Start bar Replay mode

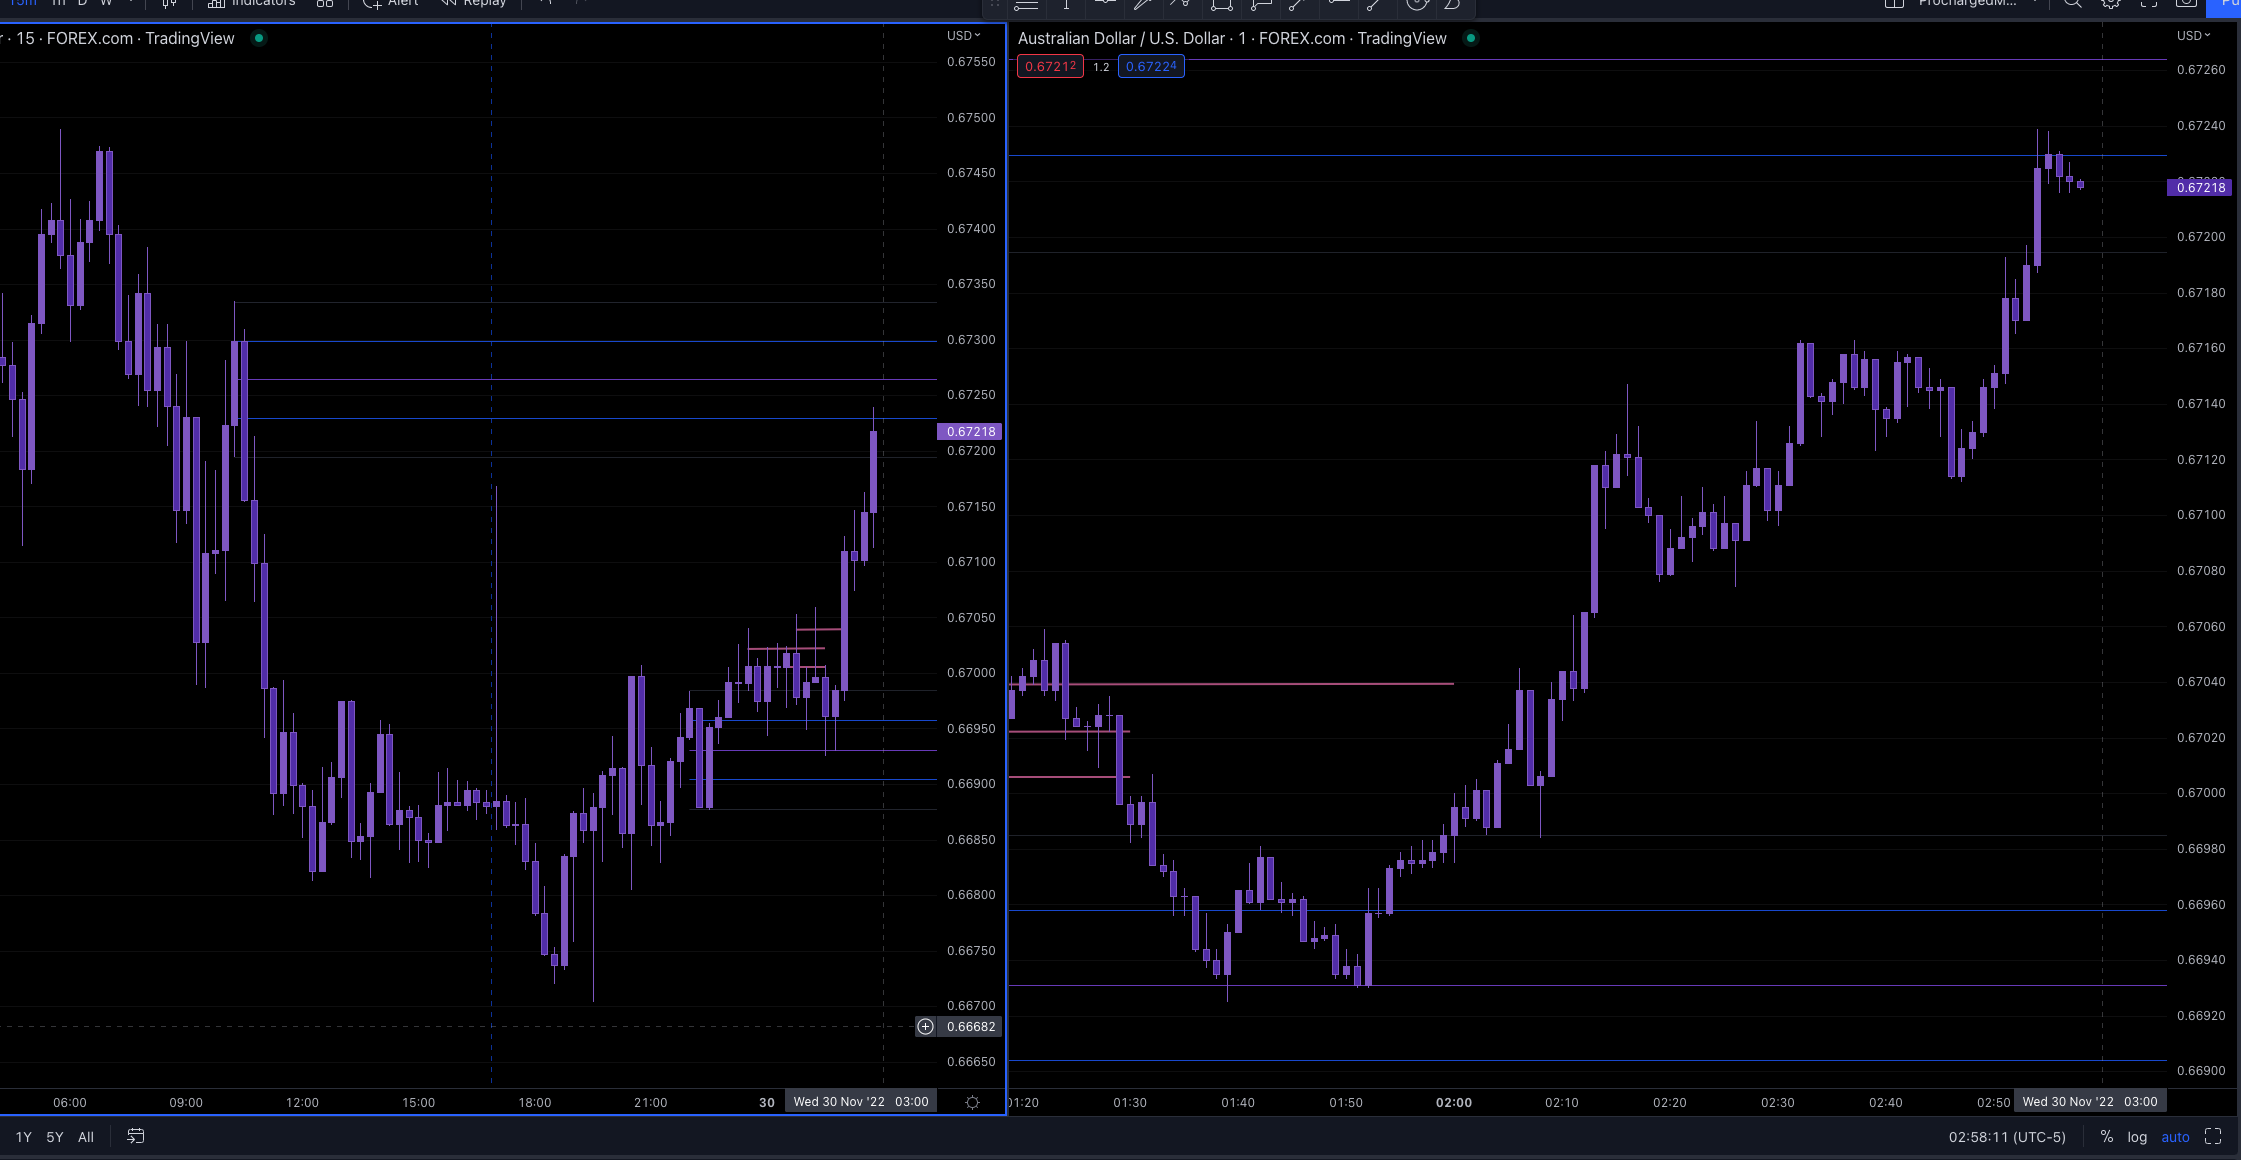pyautogui.click(x=472, y=4)
